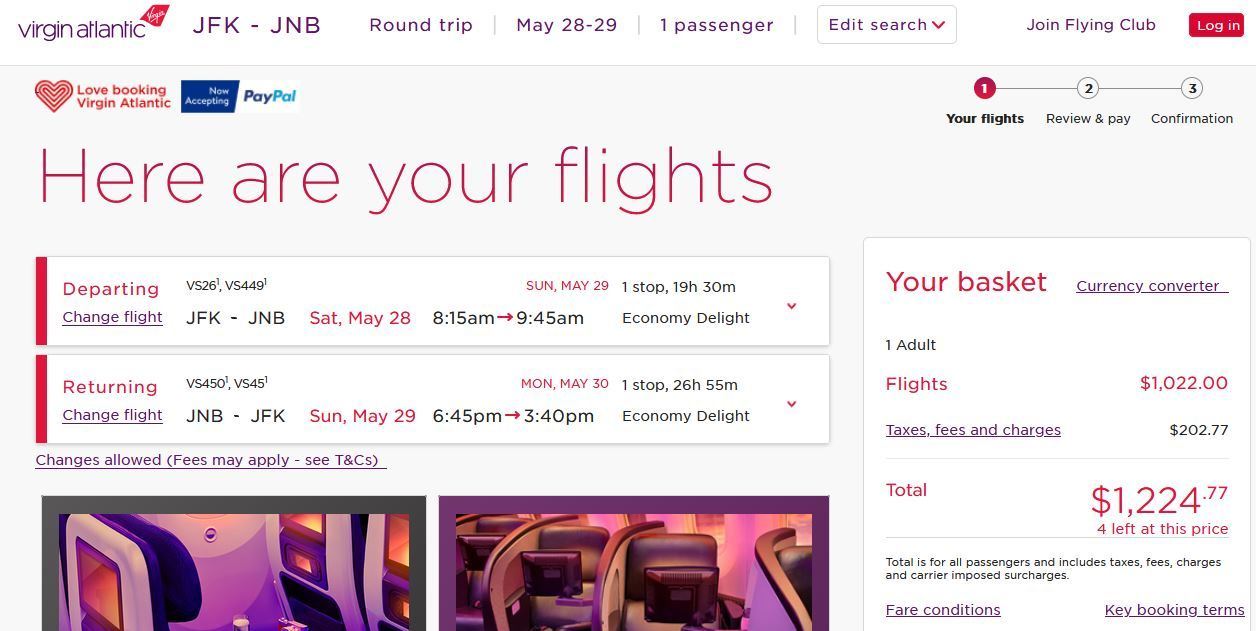Select step 2 Review & pay circle
The height and width of the screenshot is (631, 1256).
point(1088,89)
